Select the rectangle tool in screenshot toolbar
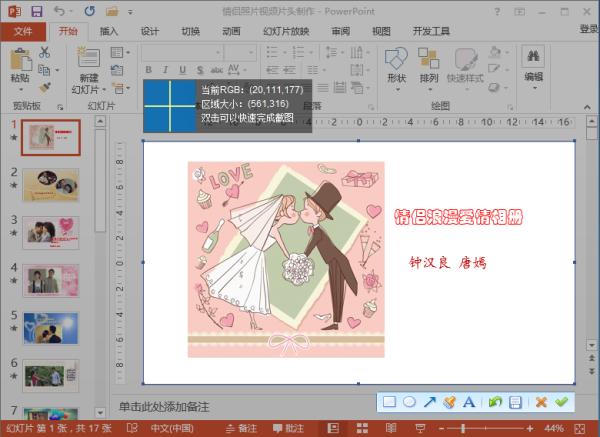This screenshot has height=437, width=600. [x=390, y=402]
